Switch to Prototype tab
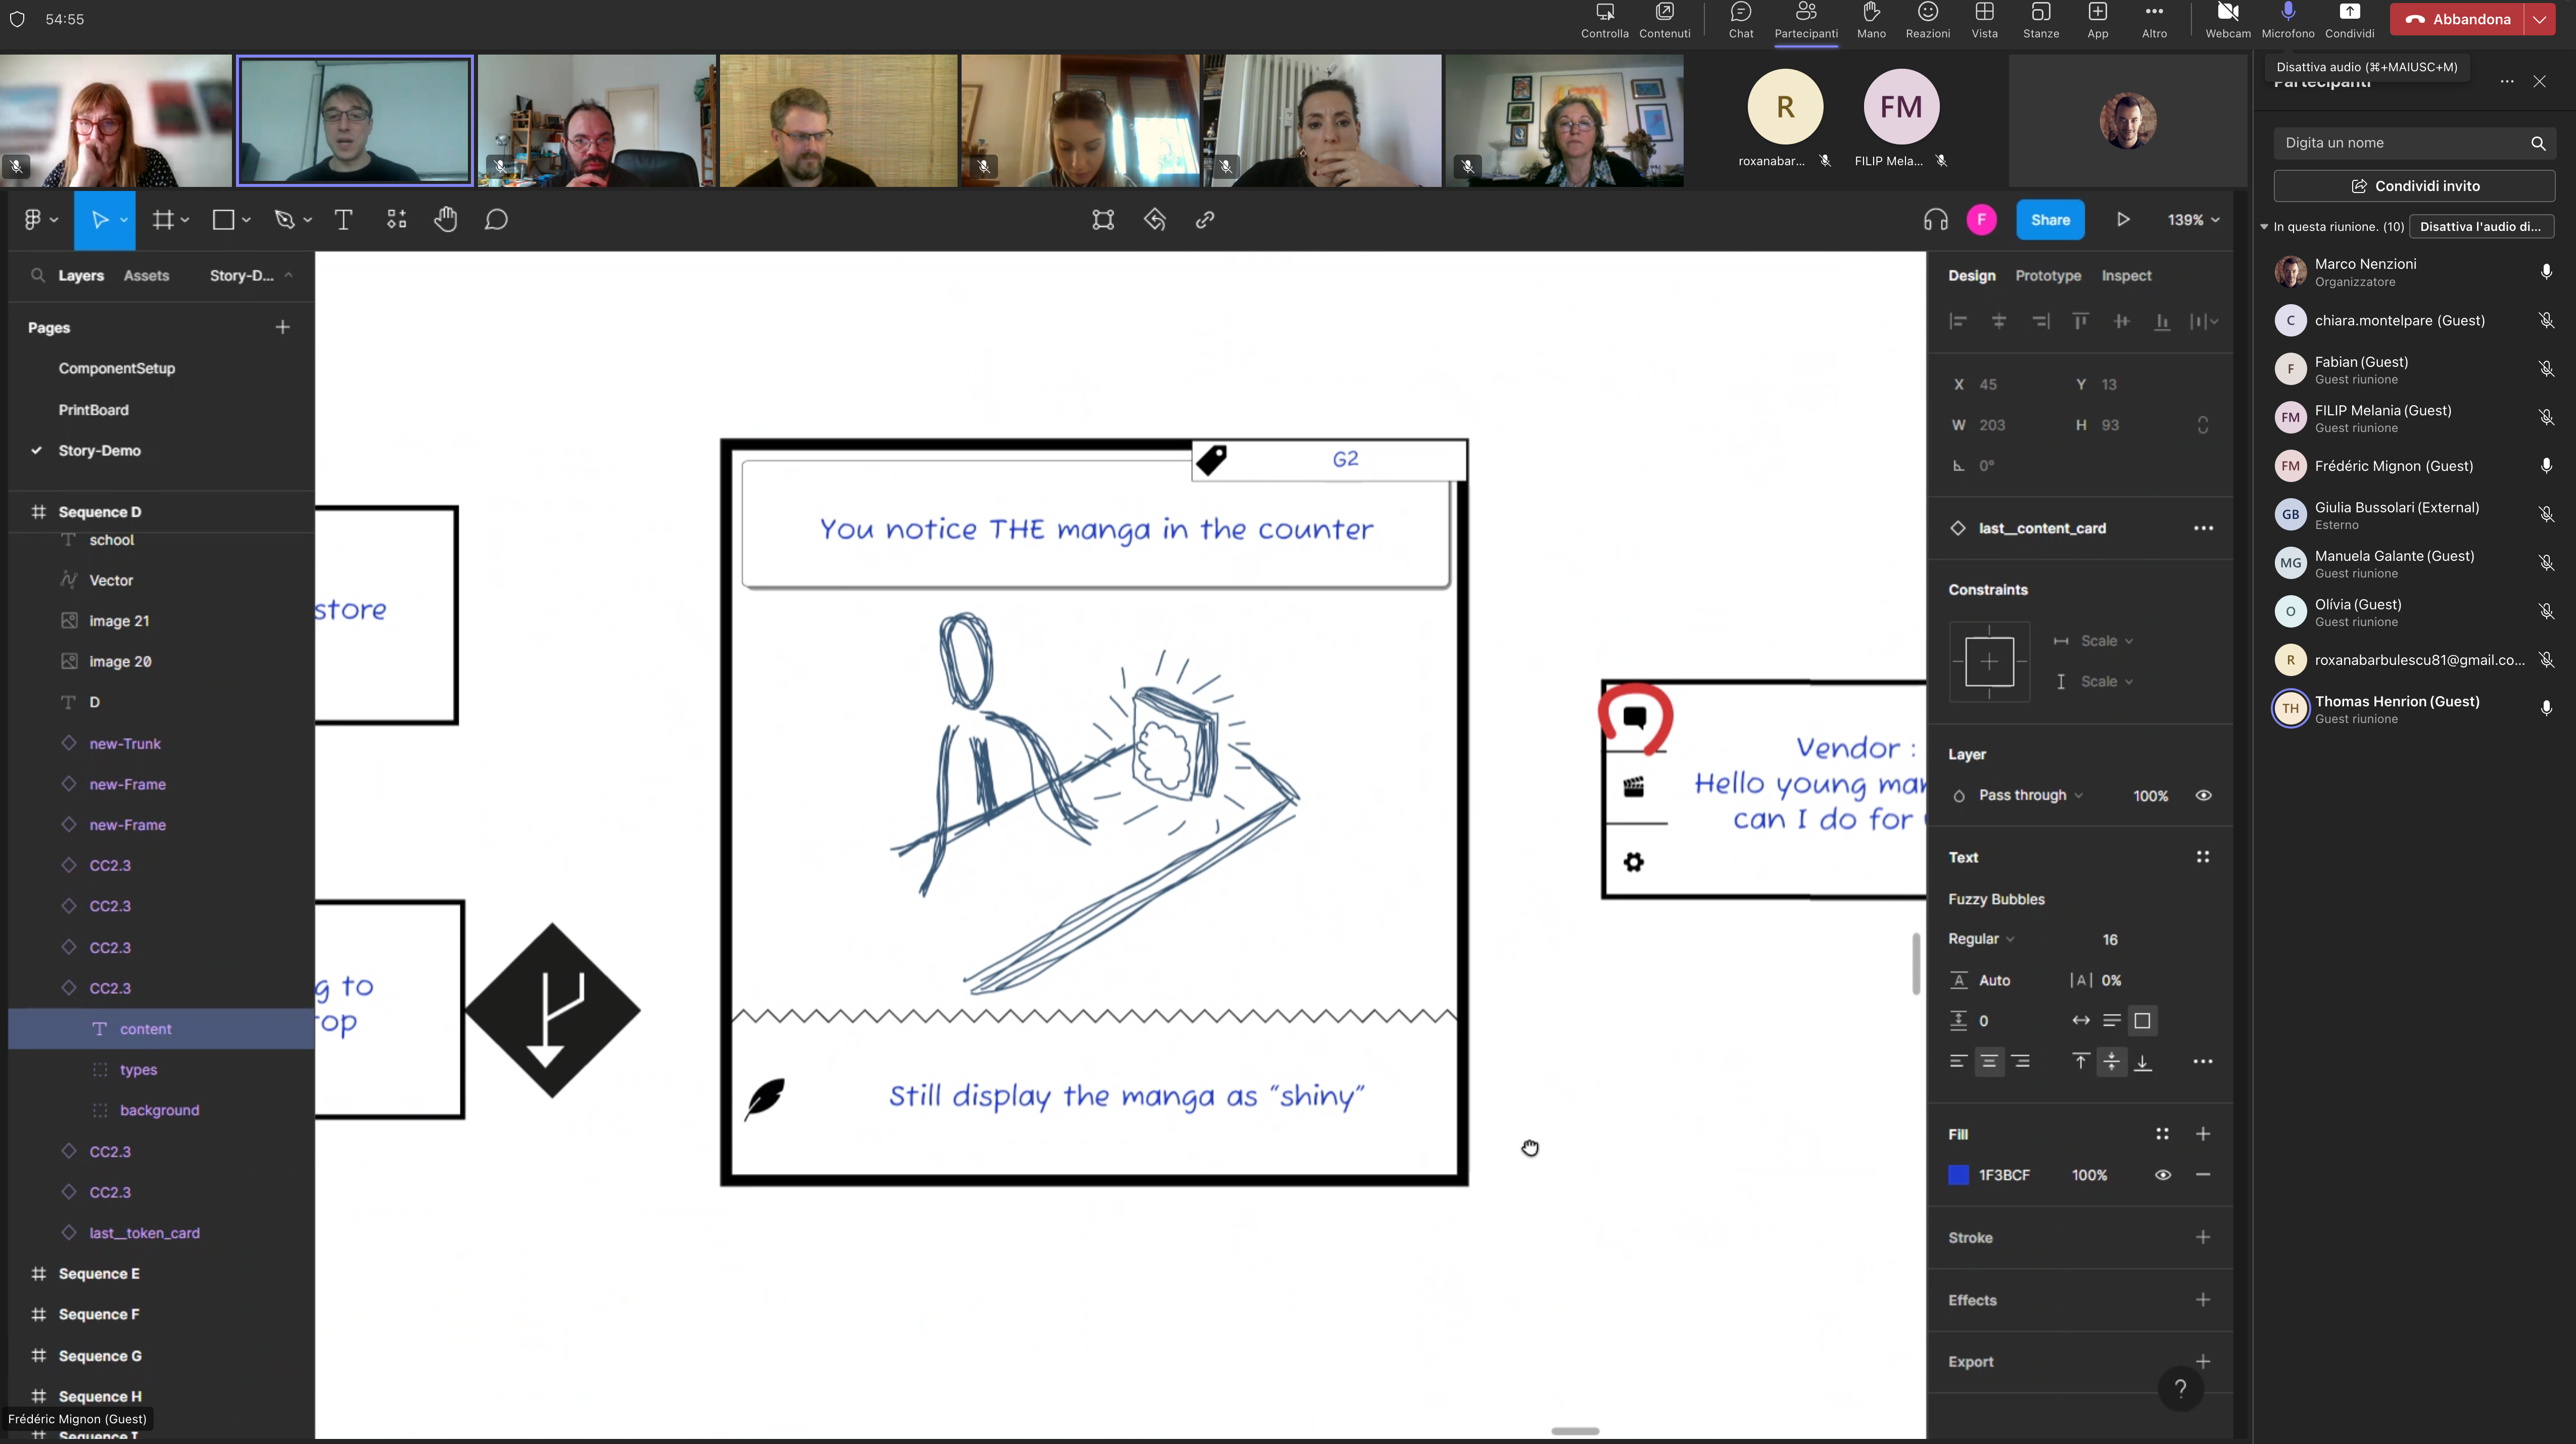The width and height of the screenshot is (2576, 1444). coord(2047,274)
